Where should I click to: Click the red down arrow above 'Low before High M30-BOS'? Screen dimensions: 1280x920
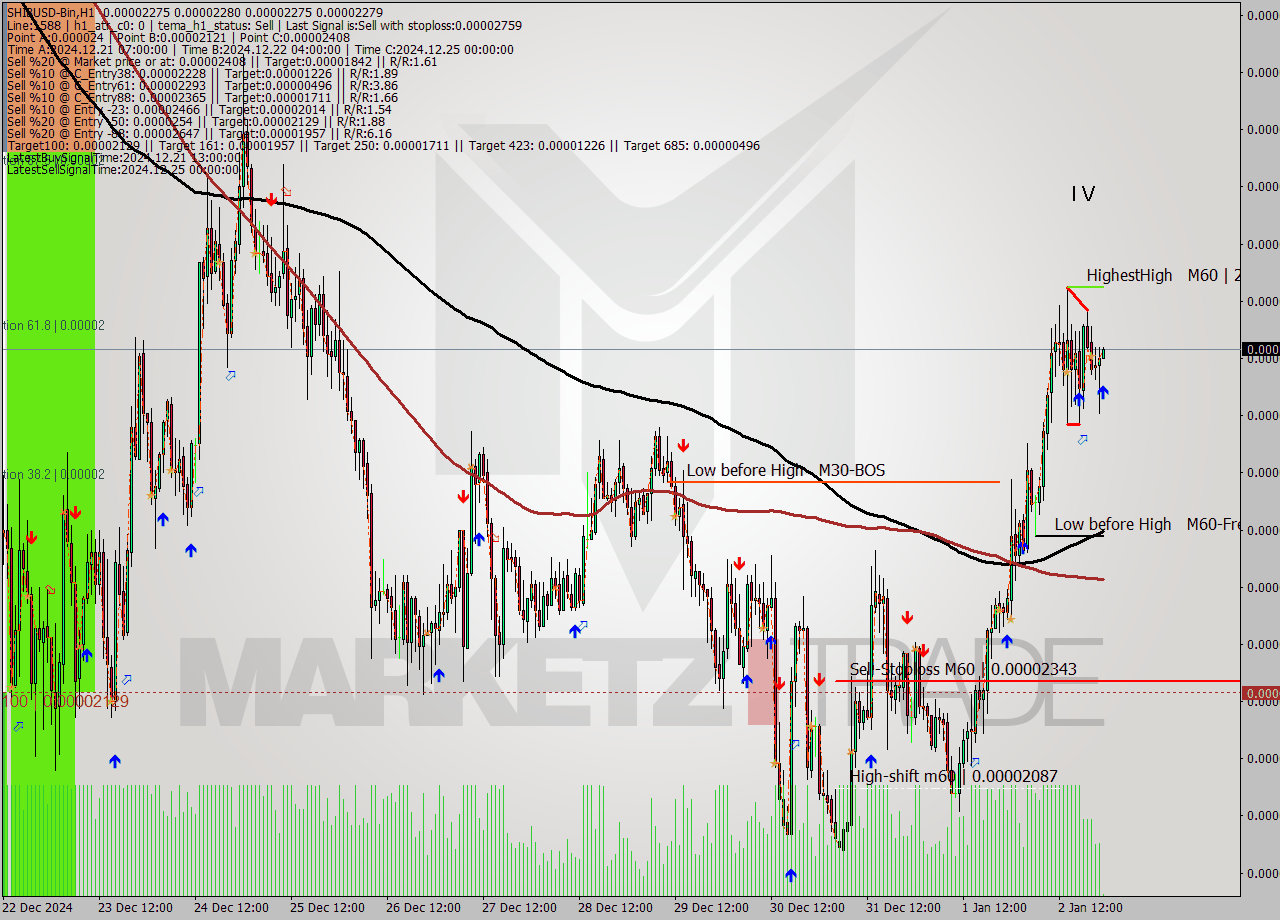click(683, 445)
